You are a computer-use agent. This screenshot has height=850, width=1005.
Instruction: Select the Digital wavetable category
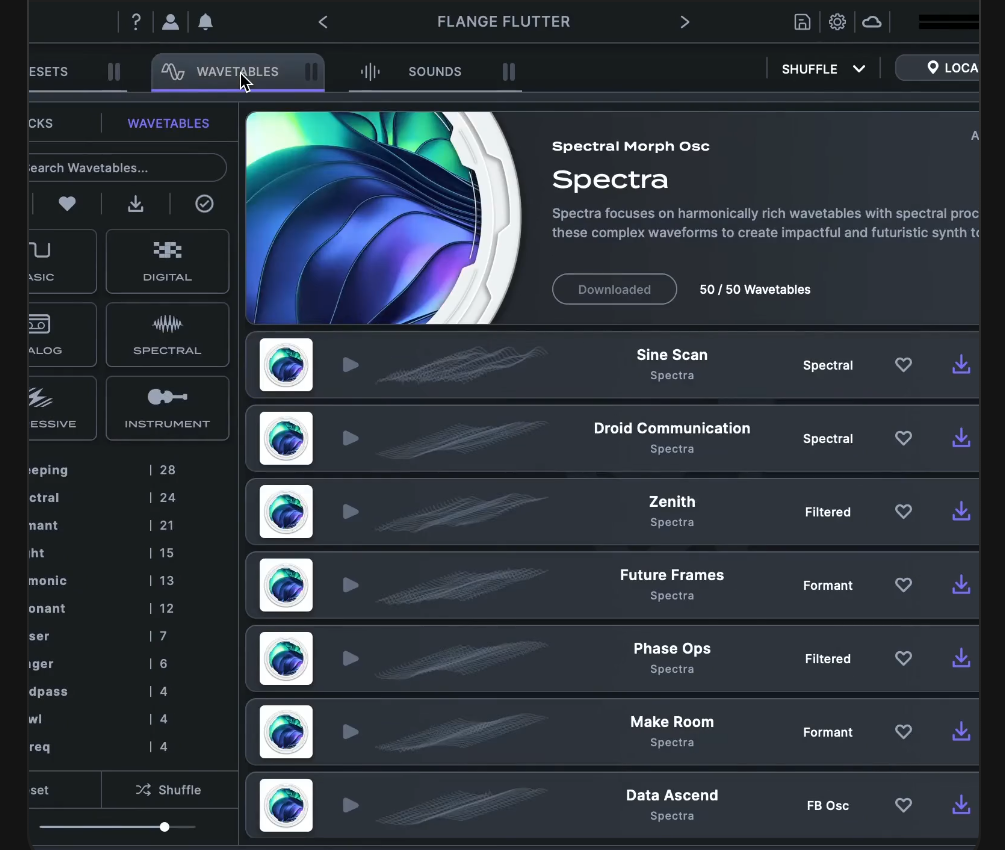tap(167, 261)
